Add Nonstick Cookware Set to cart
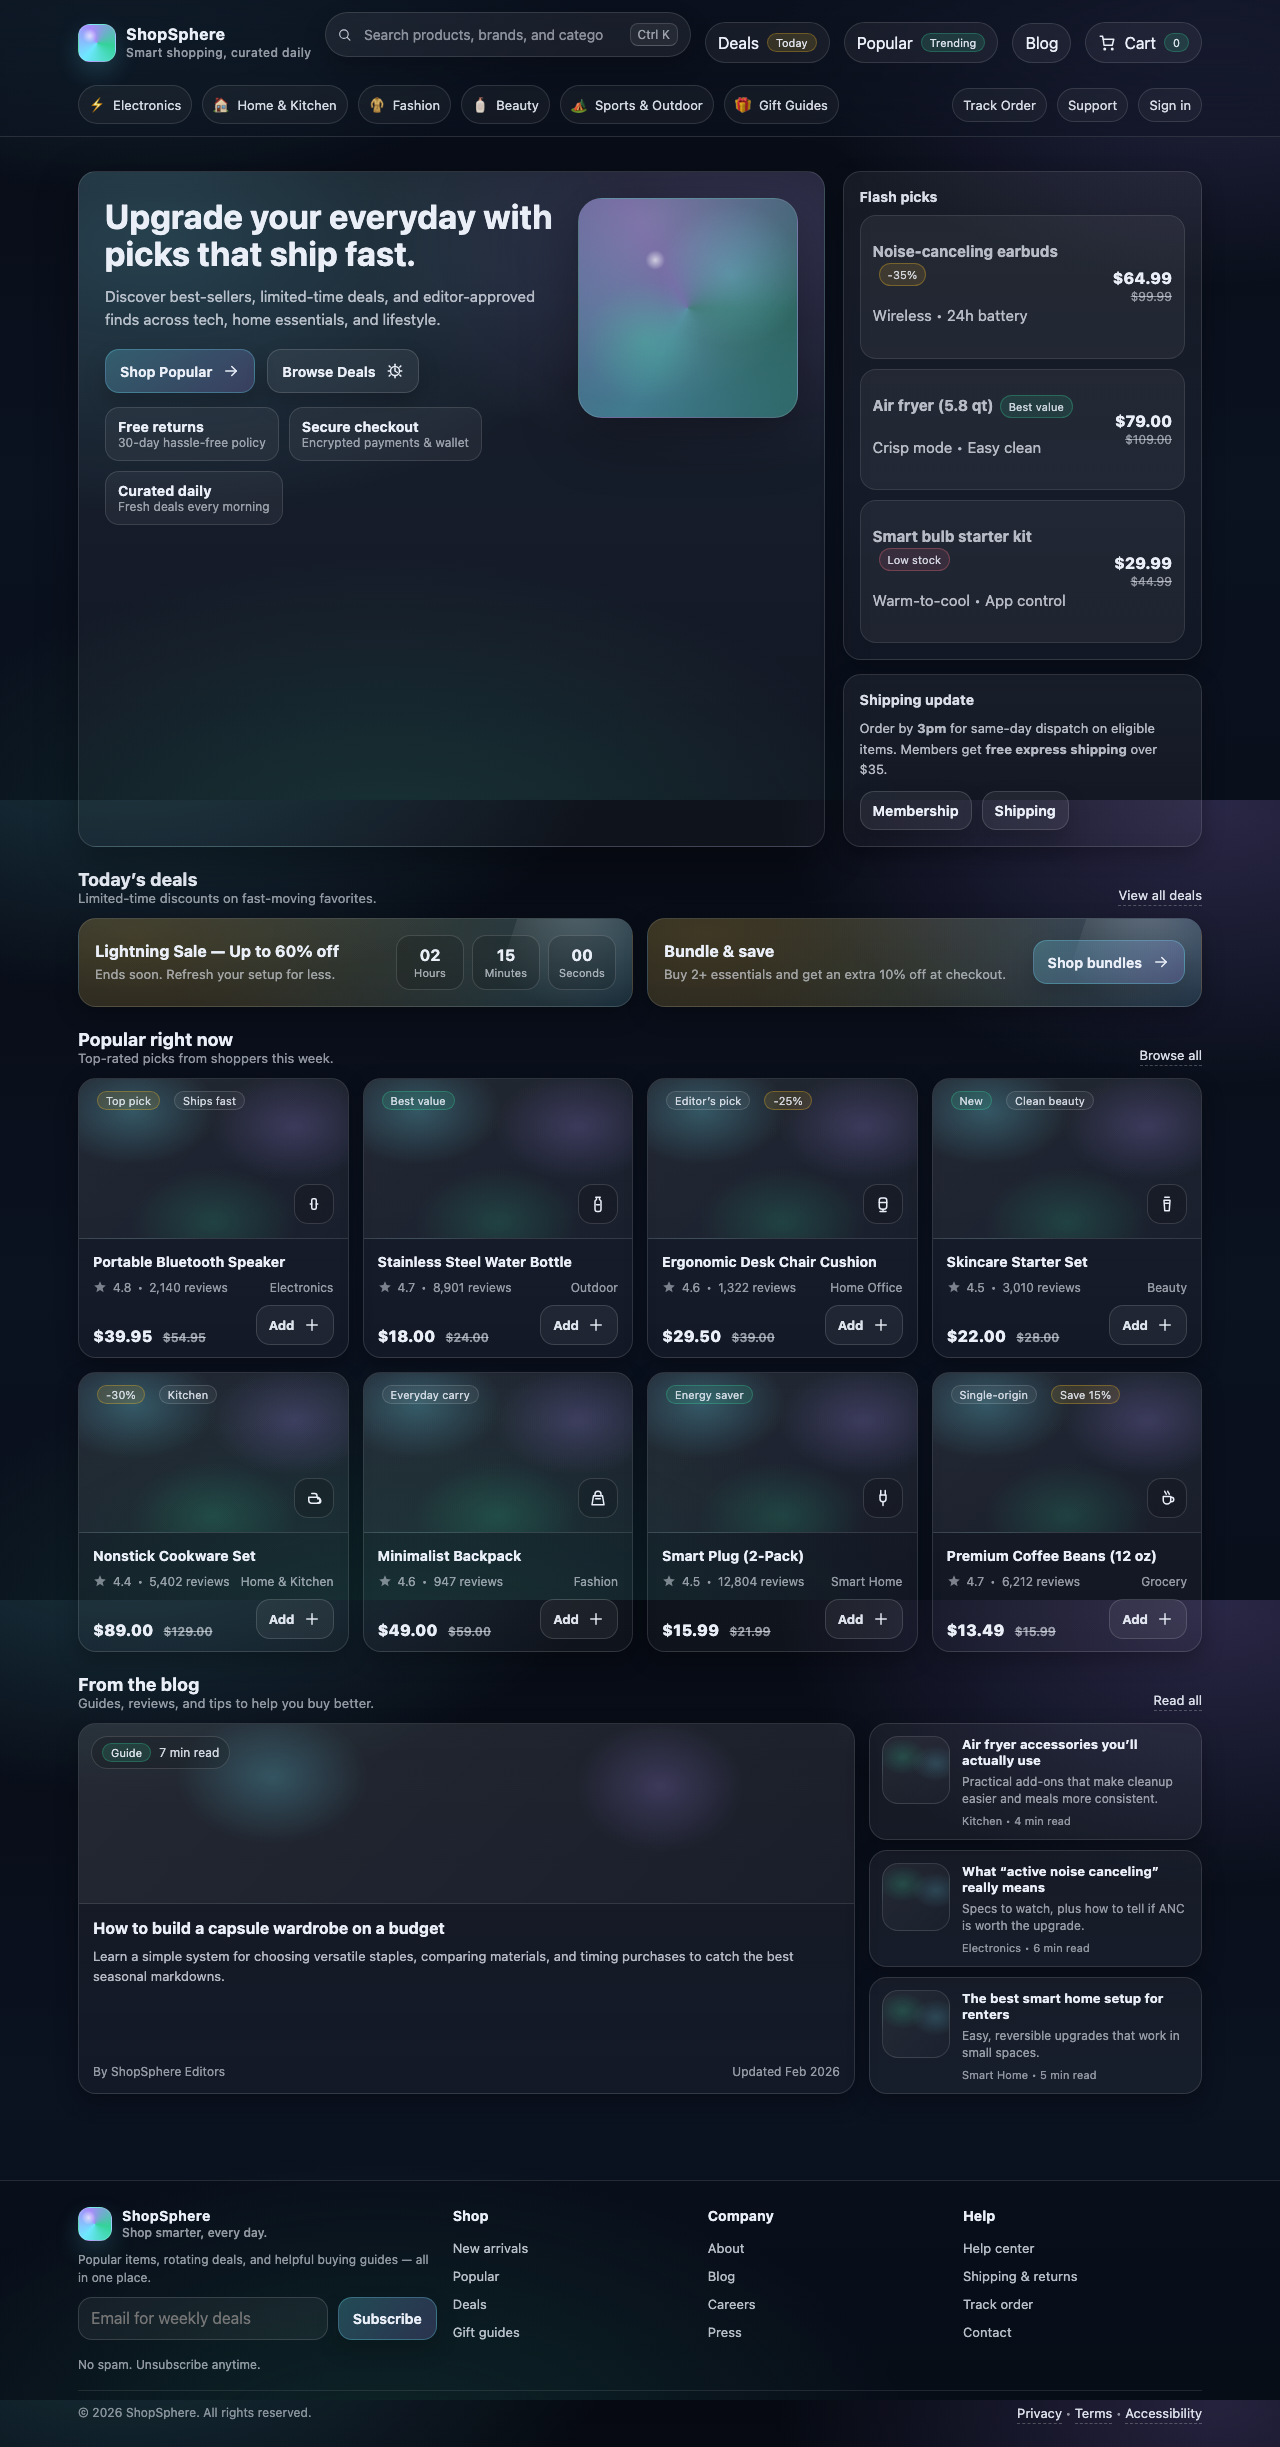This screenshot has height=2447, width=1280. pos(294,1619)
